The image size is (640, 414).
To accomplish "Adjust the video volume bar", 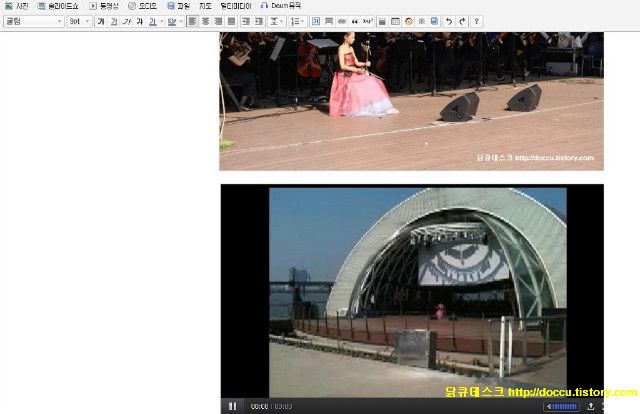I will pyautogui.click(x=562, y=406).
